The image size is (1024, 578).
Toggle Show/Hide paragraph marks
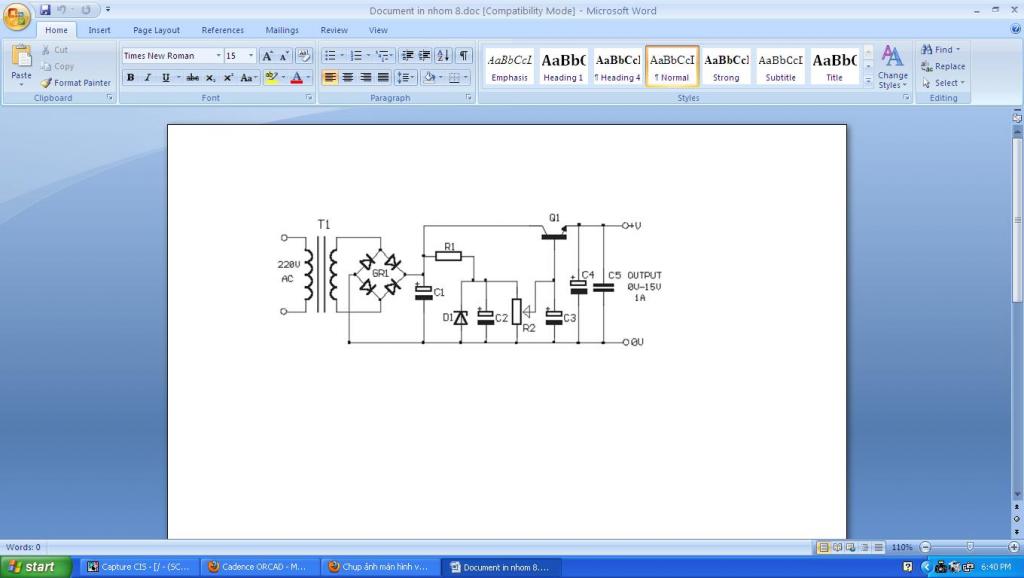click(x=464, y=56)
